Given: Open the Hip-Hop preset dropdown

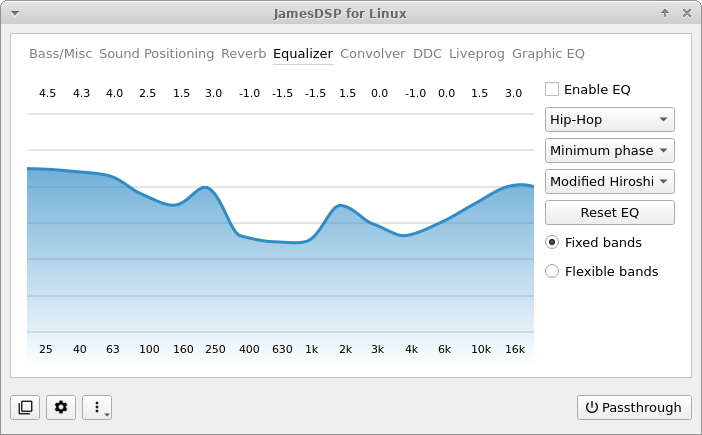Looking at the screenshot, I should (609, 119).
